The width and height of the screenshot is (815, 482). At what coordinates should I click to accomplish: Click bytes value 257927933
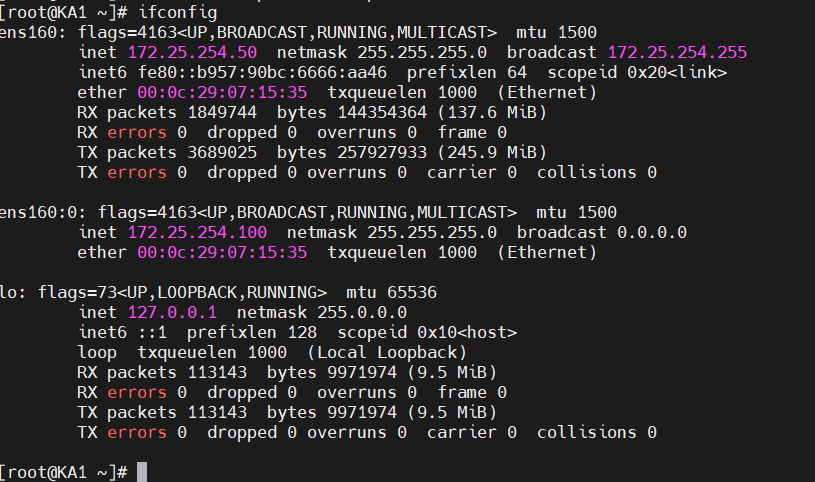pyautogui.click(x=382, y=152)
